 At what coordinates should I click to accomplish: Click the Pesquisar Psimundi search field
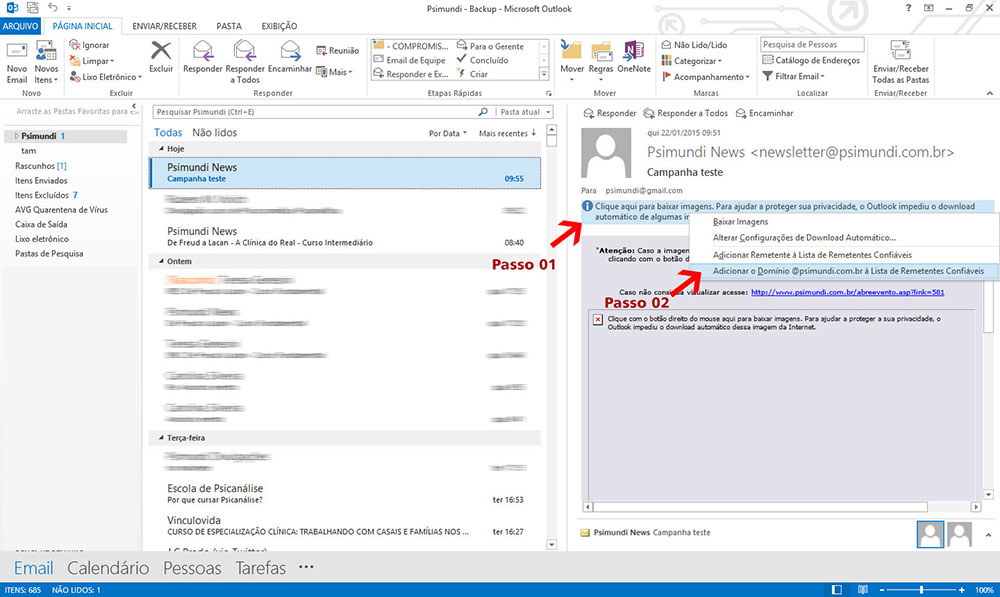point(315,112)
